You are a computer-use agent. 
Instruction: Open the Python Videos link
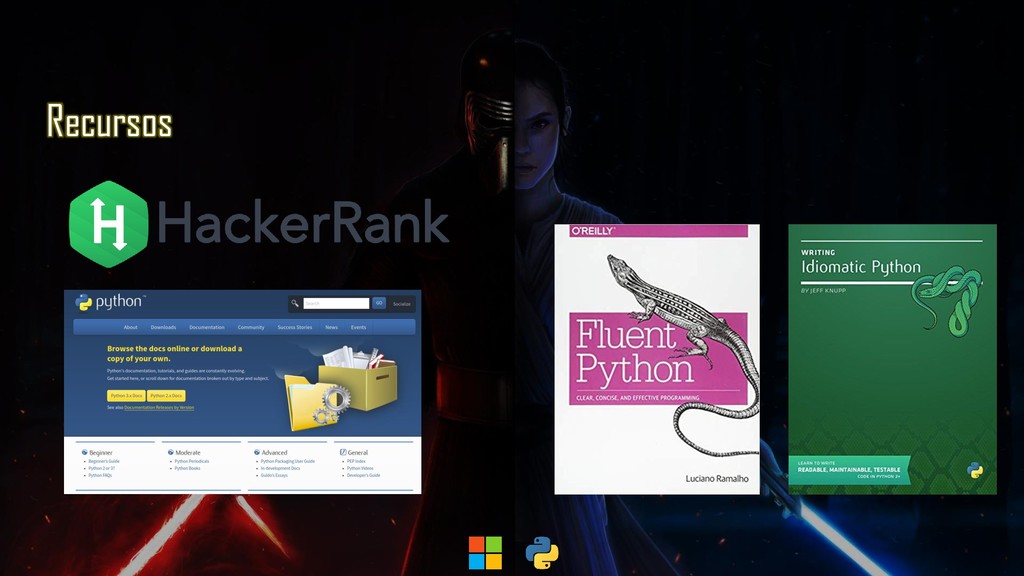click(360, 468)
